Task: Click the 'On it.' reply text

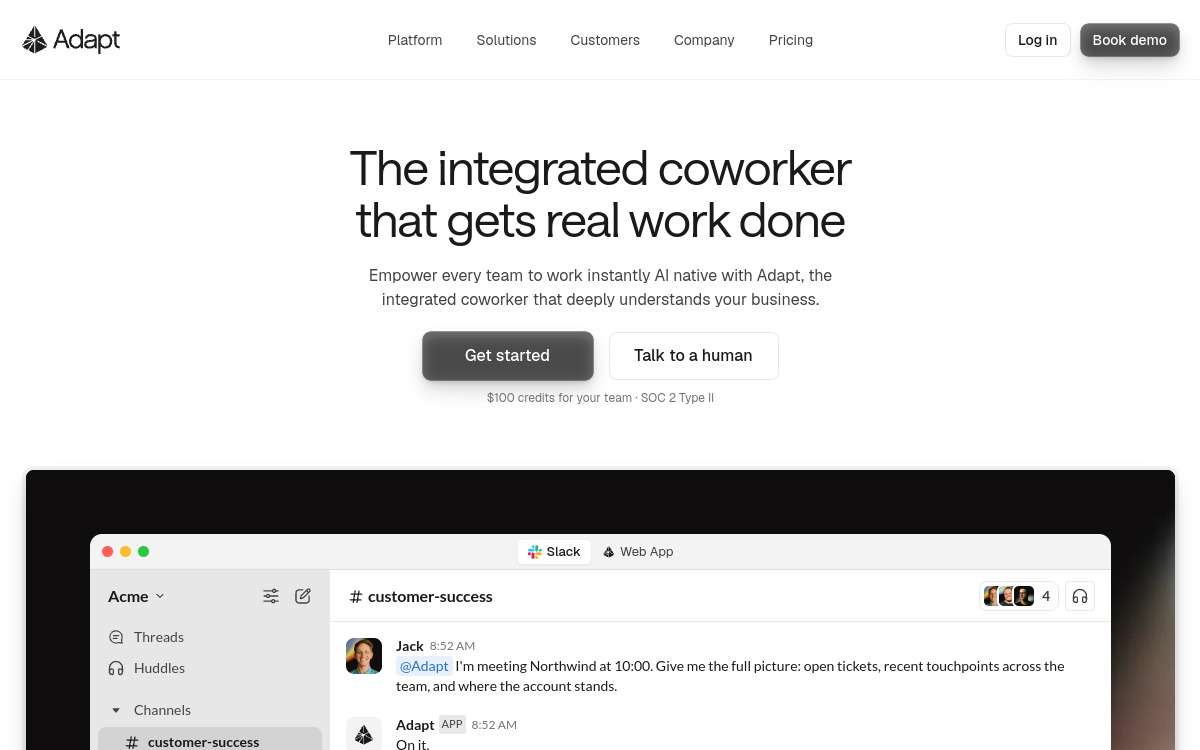Action: pos(412,744)
